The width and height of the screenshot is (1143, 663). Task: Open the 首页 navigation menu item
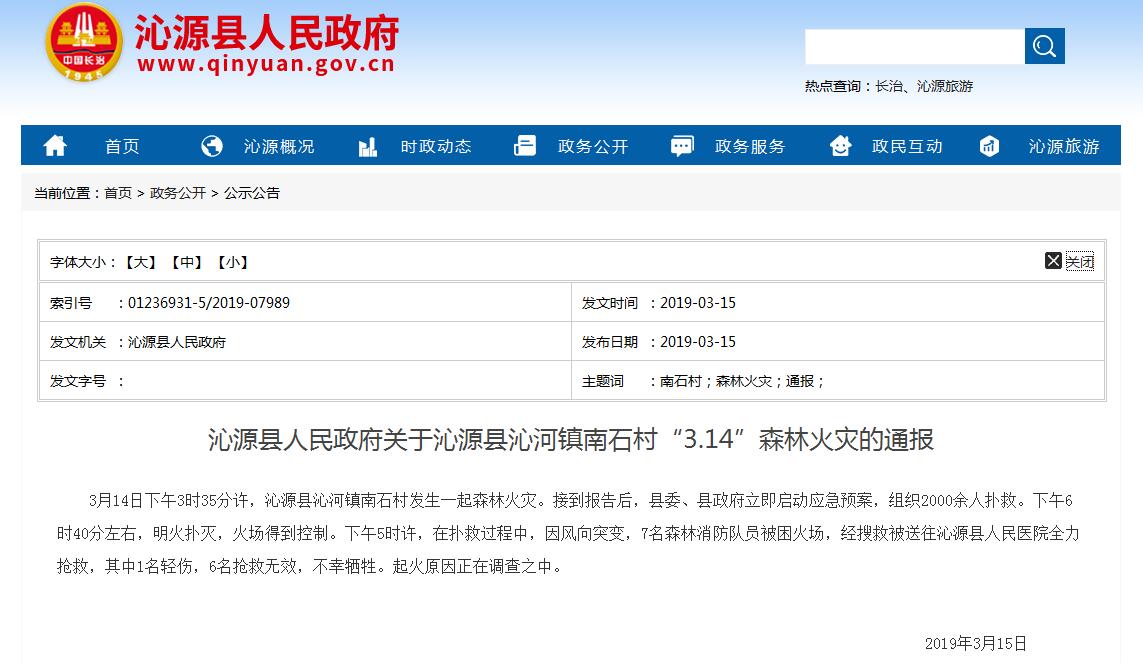122,147
